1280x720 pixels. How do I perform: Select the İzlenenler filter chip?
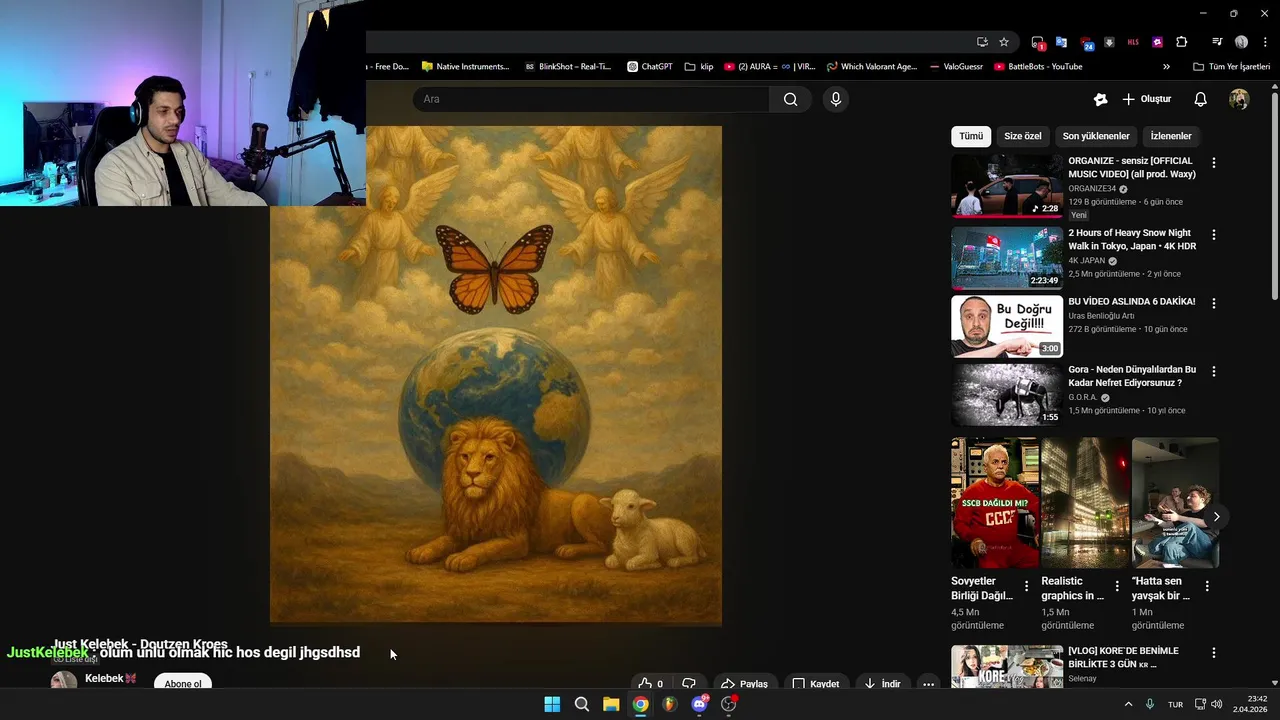tap(1171, 136)
